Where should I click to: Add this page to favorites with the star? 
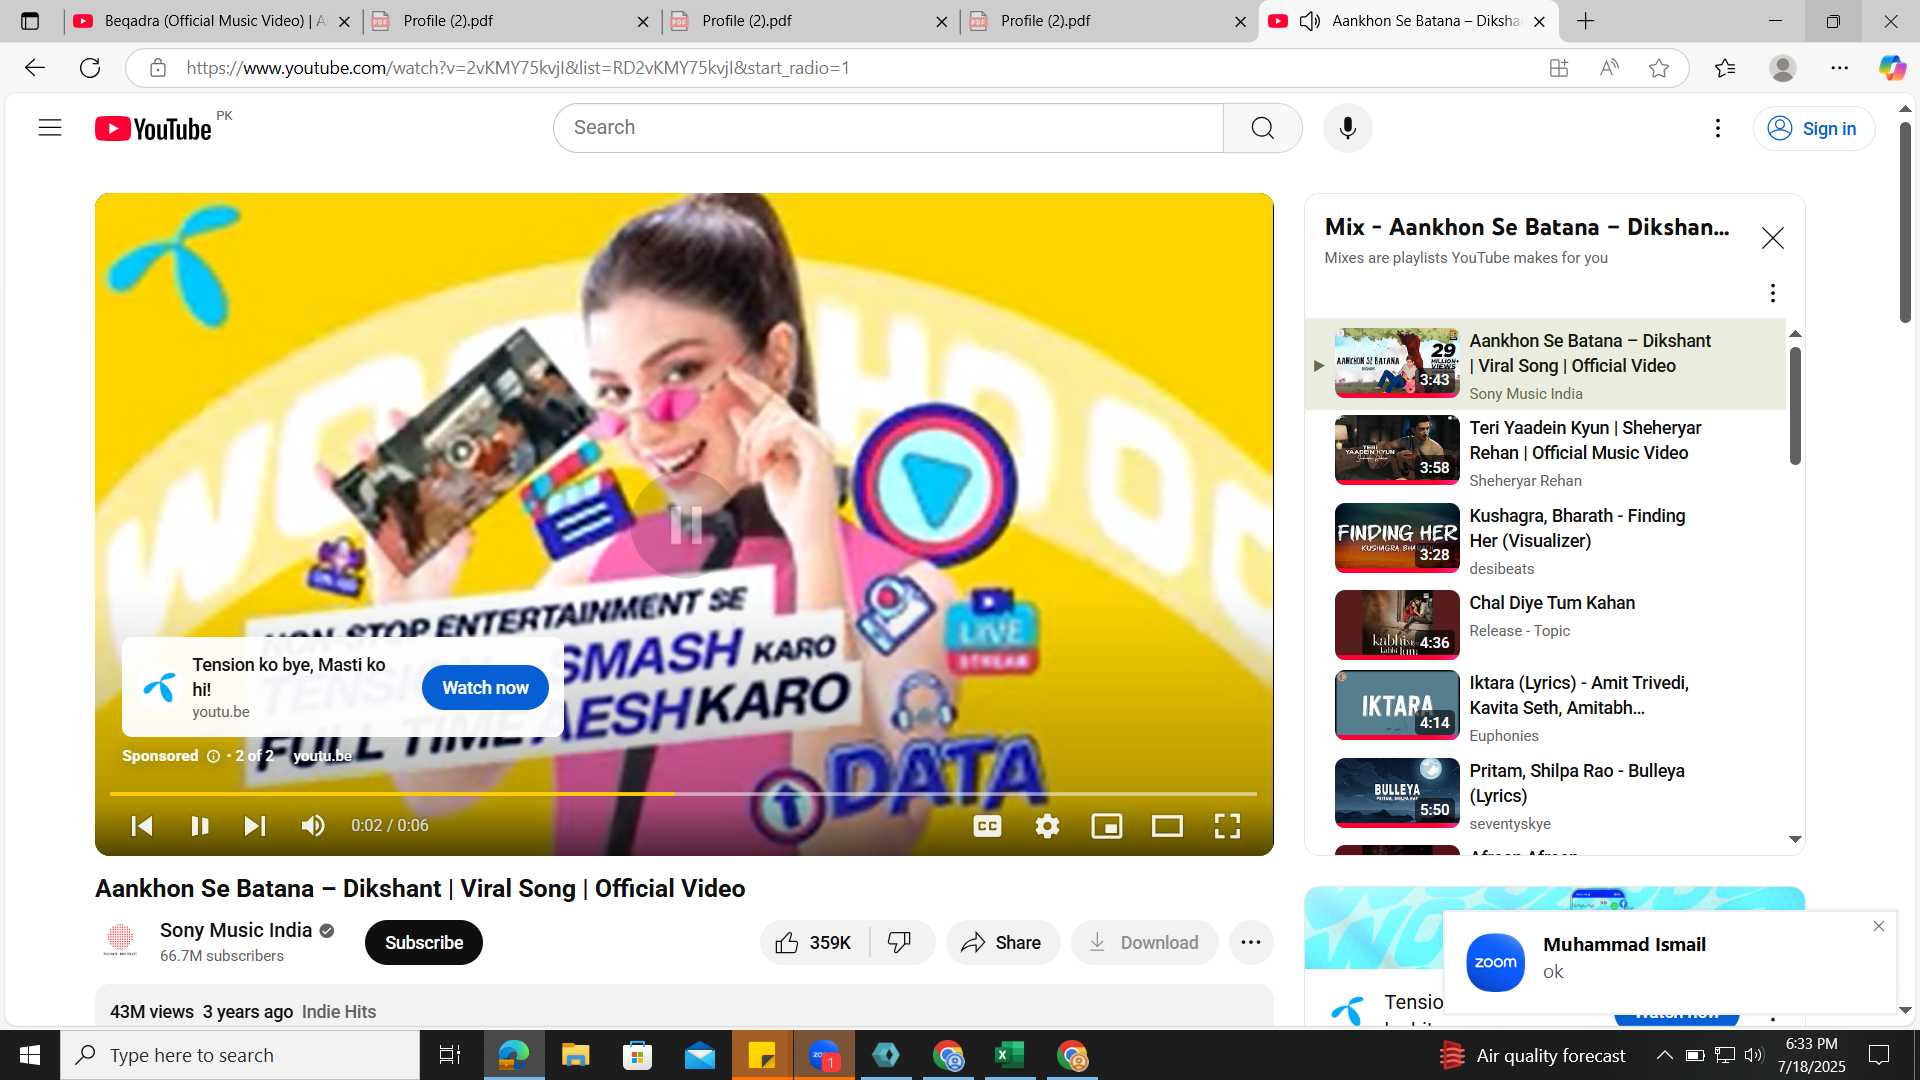(x=1659, y=68)
